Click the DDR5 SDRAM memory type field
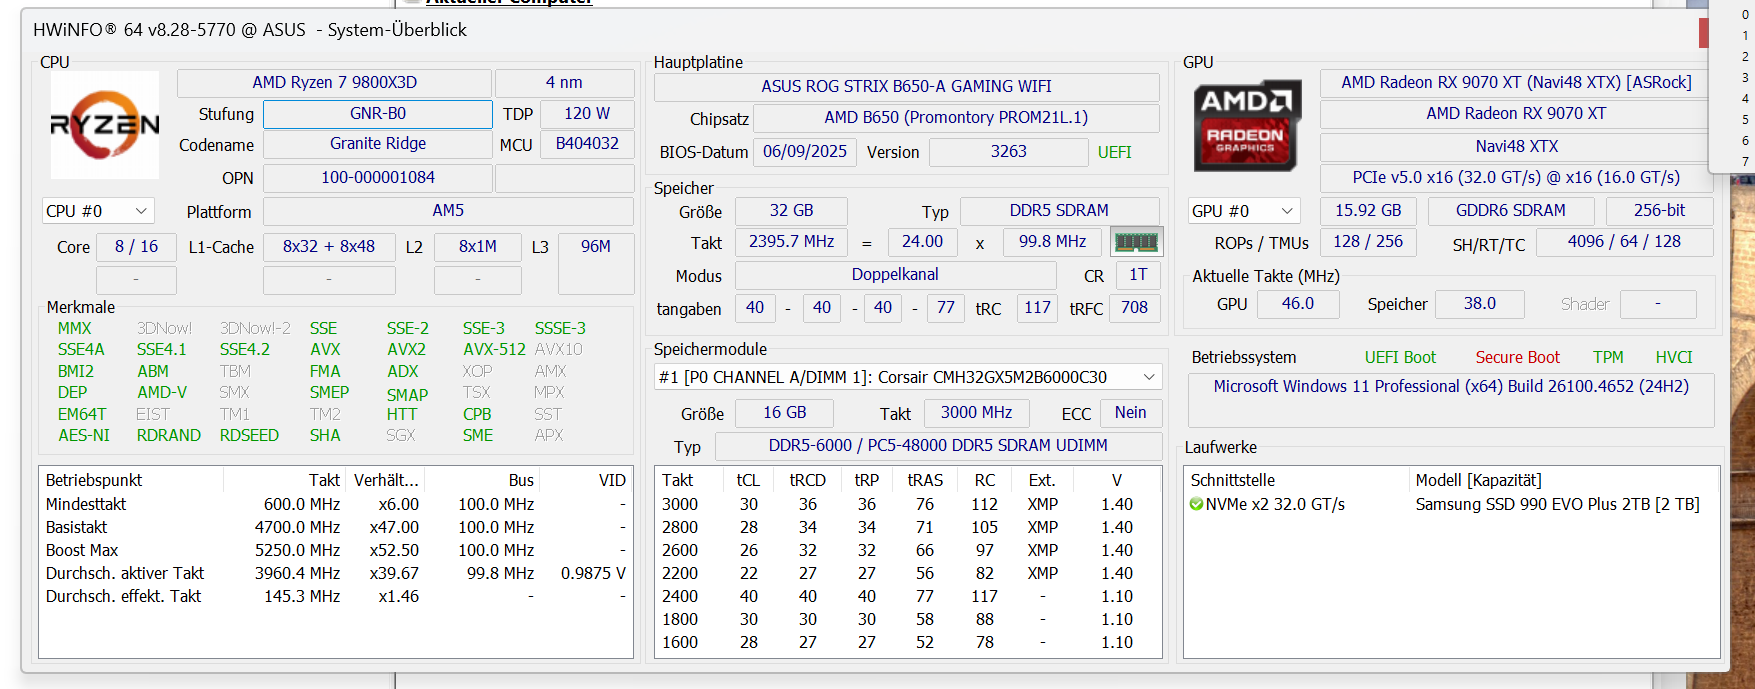The width and height of the screenshot is (1755, 689). (1059, 211)
